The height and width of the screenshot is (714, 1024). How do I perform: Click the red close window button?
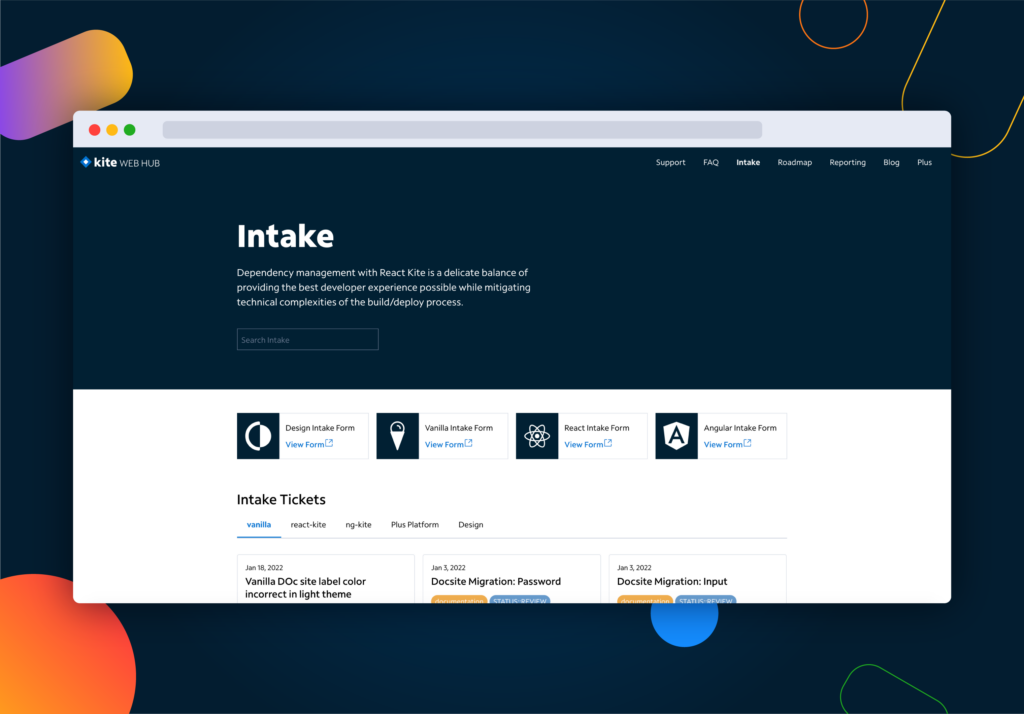[95, 130]
